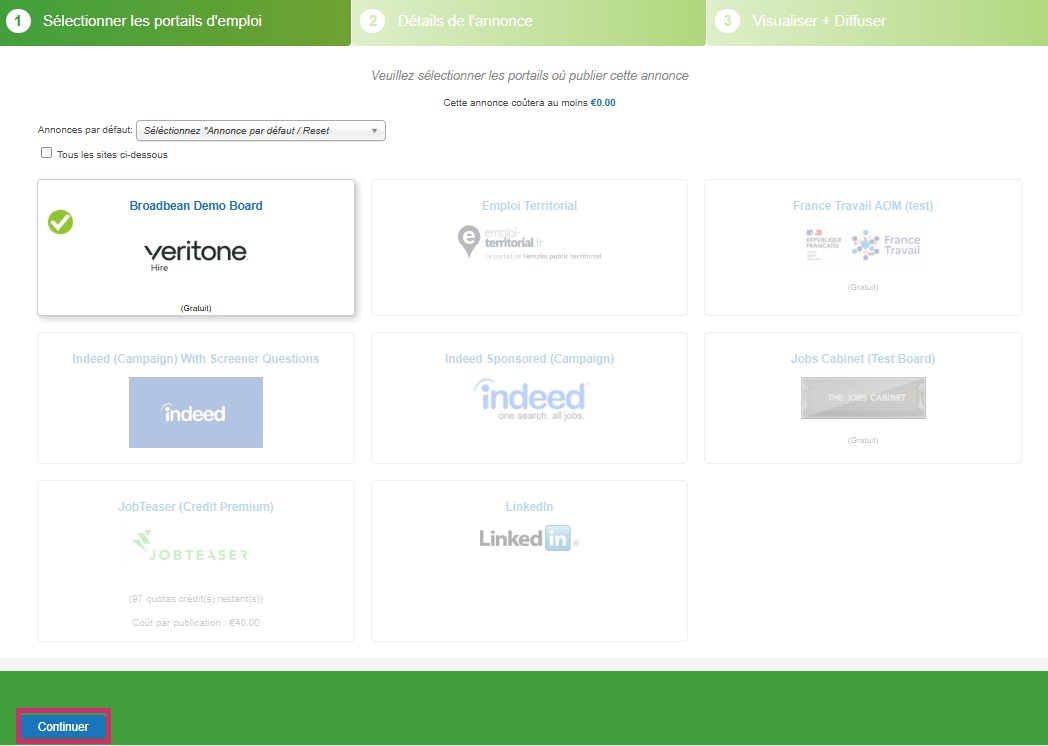Click the Veritone Hire logo
This screenshot has width=1048, height=746.
(x=195, y=255)
